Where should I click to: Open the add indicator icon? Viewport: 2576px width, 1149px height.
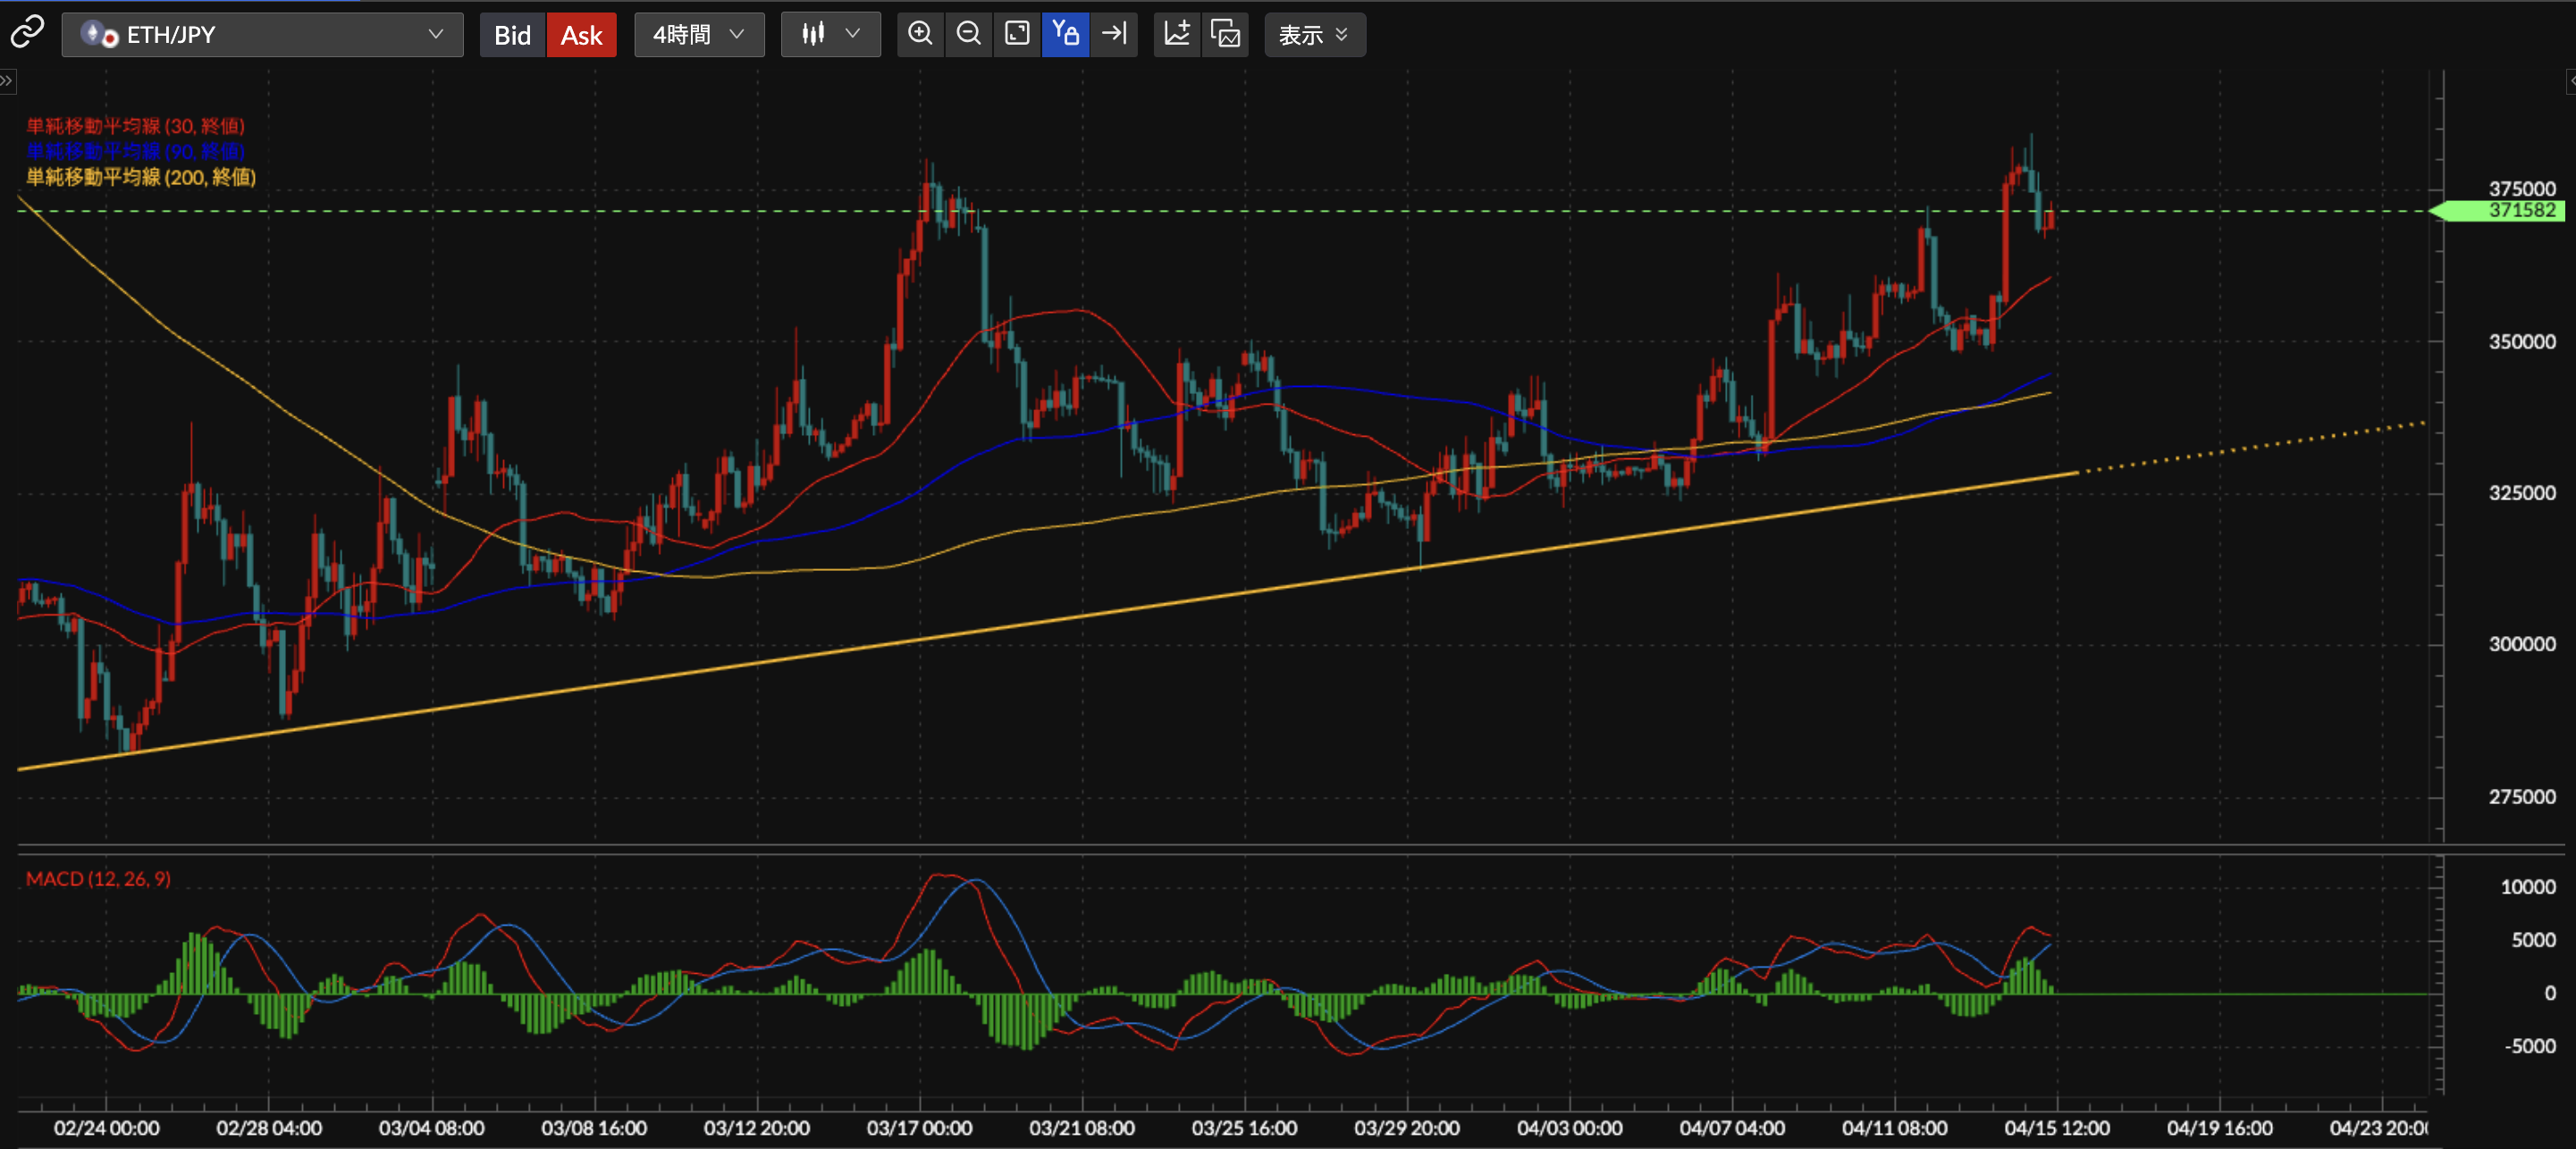click(1176, 34)
